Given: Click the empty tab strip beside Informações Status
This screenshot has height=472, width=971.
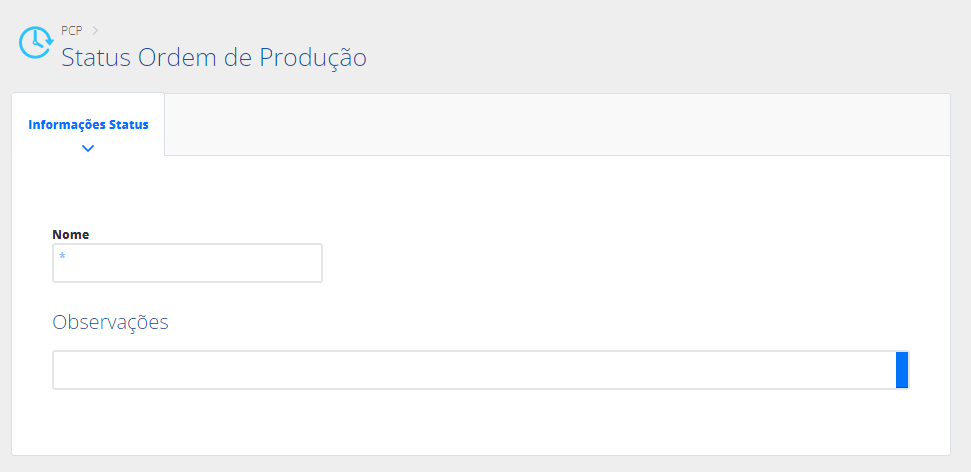Looking at the screenshot, I should pyautogui.click(x=557, y=125).
